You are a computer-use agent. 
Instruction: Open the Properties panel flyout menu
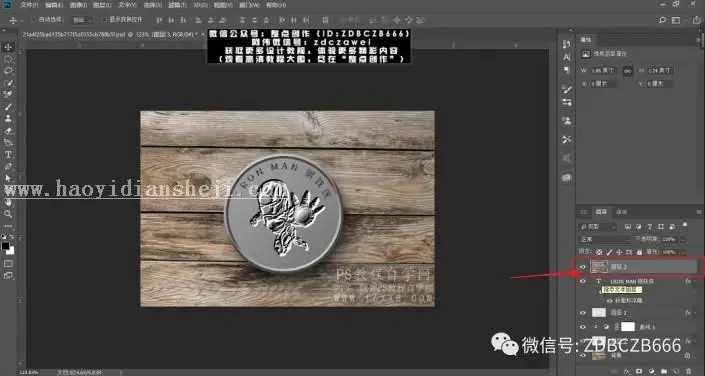(698, 40)
